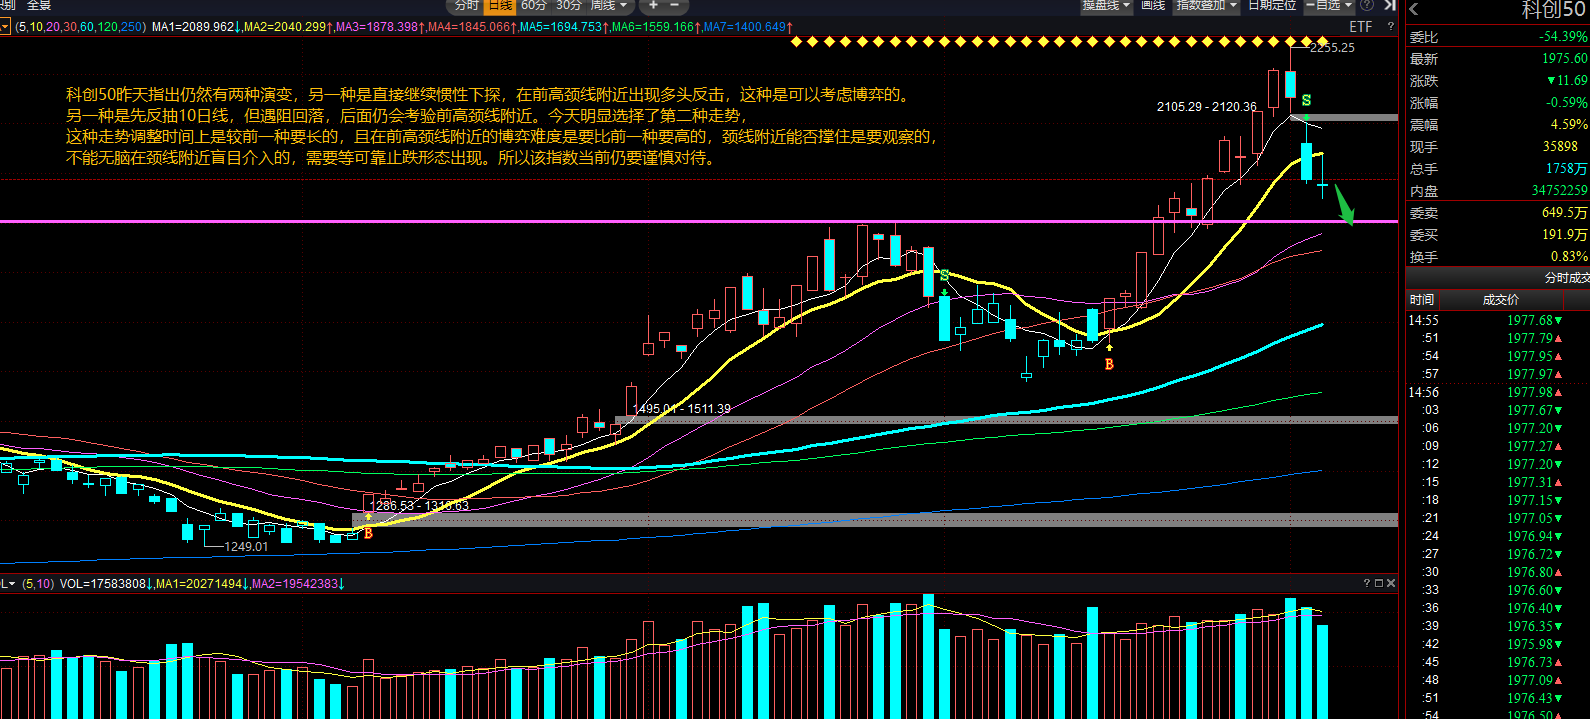Maximize the volume indicator sub-panel
This screenshot has width=1590, height=719.
point(1379,583)
